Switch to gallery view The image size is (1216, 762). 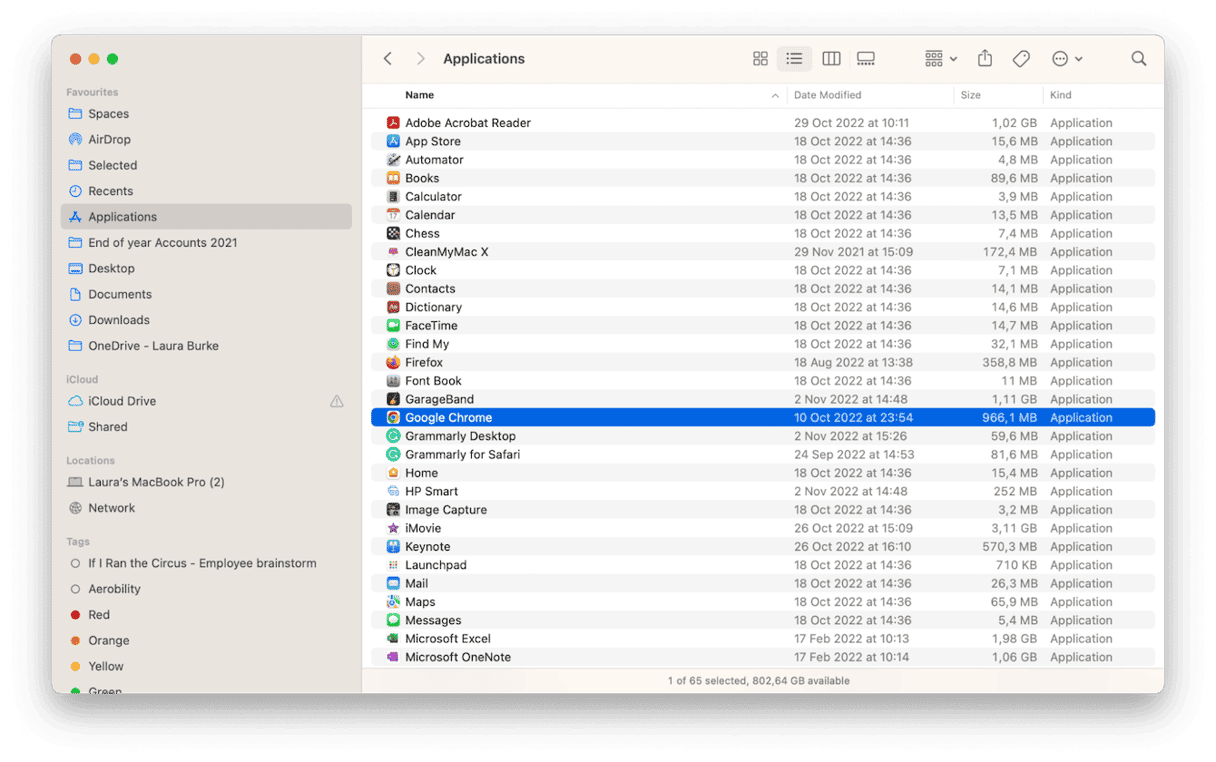pyautogui.click(x=865, y=58)
